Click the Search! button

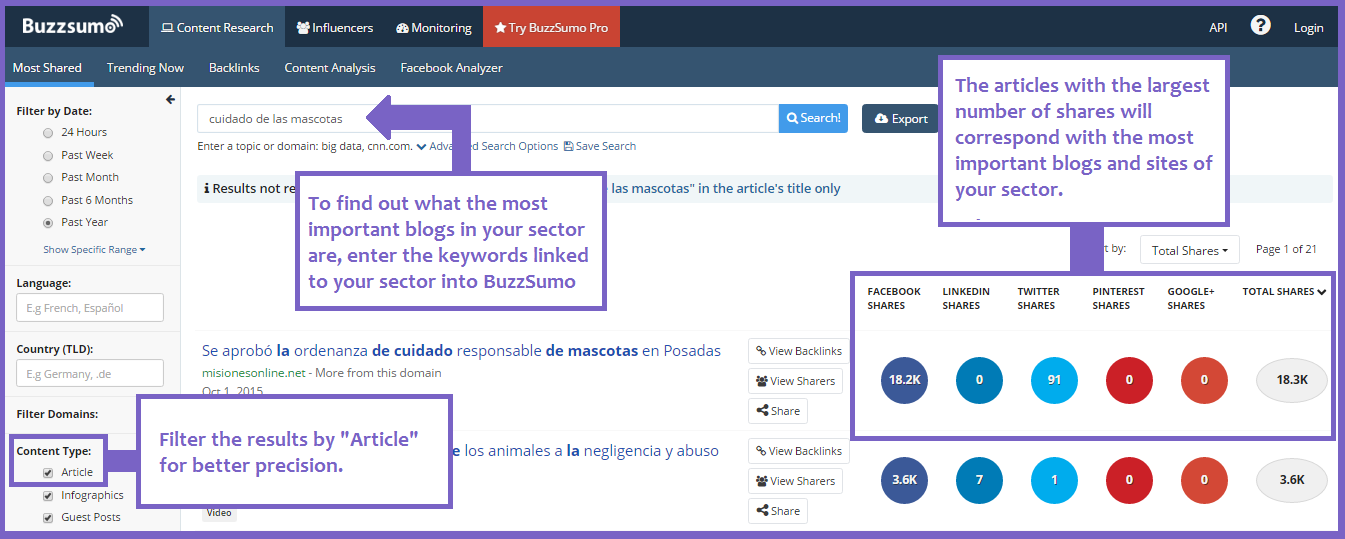tap(813, 118)
